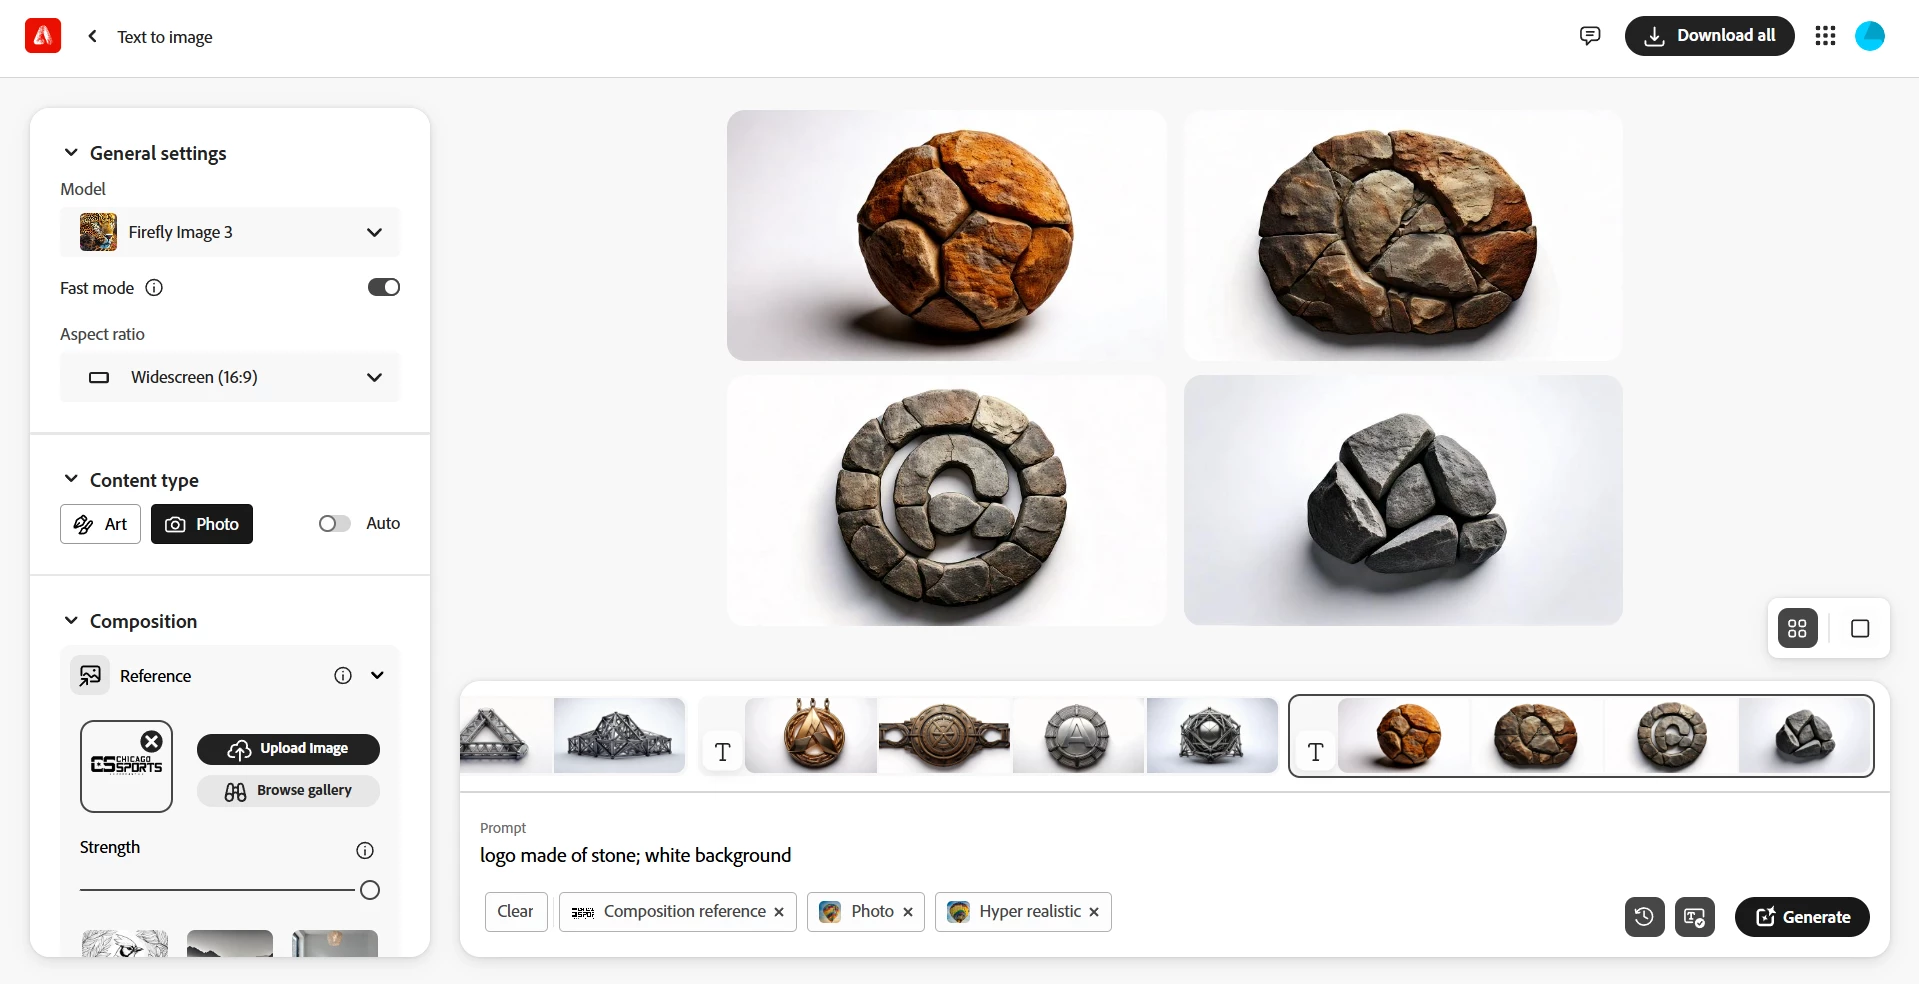This screenshot has height=984, width=1919.
Task: Click the text icon in selected history group
Action: [x=1316, y=752]
